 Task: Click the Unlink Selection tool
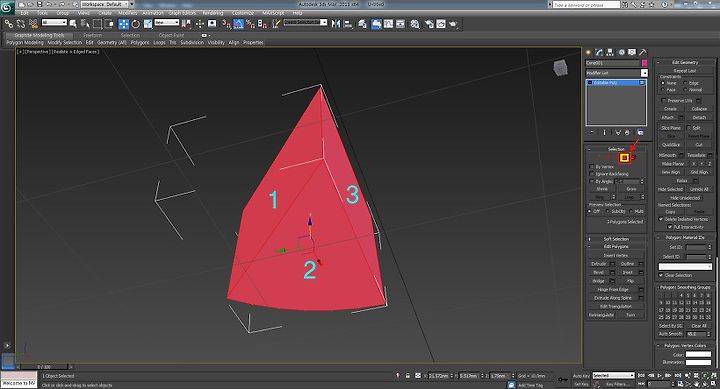[x=21, y=24]
